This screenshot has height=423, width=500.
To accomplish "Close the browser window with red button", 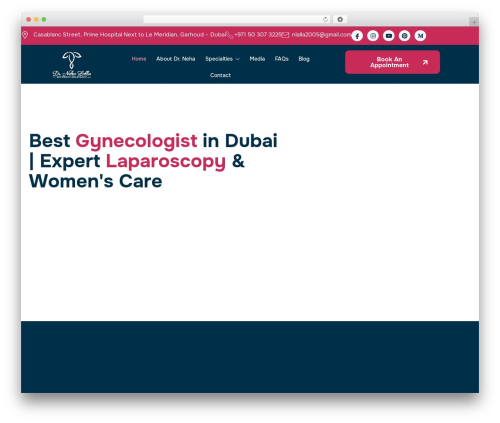I will (29, 19).
